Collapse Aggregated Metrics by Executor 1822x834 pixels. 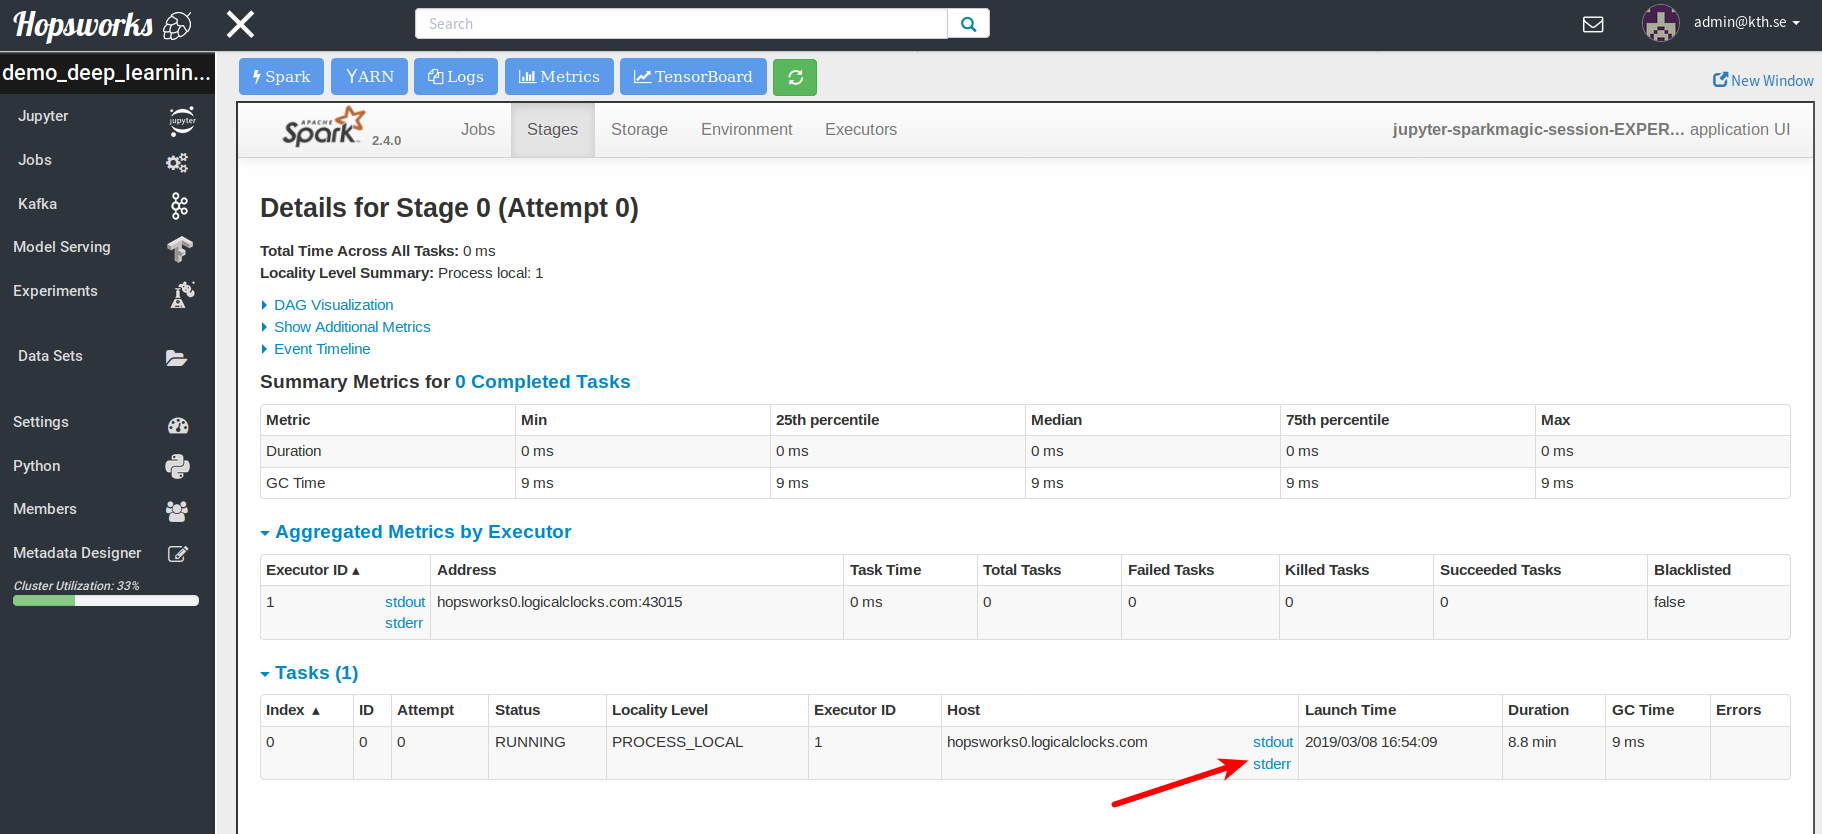(422, 532)
